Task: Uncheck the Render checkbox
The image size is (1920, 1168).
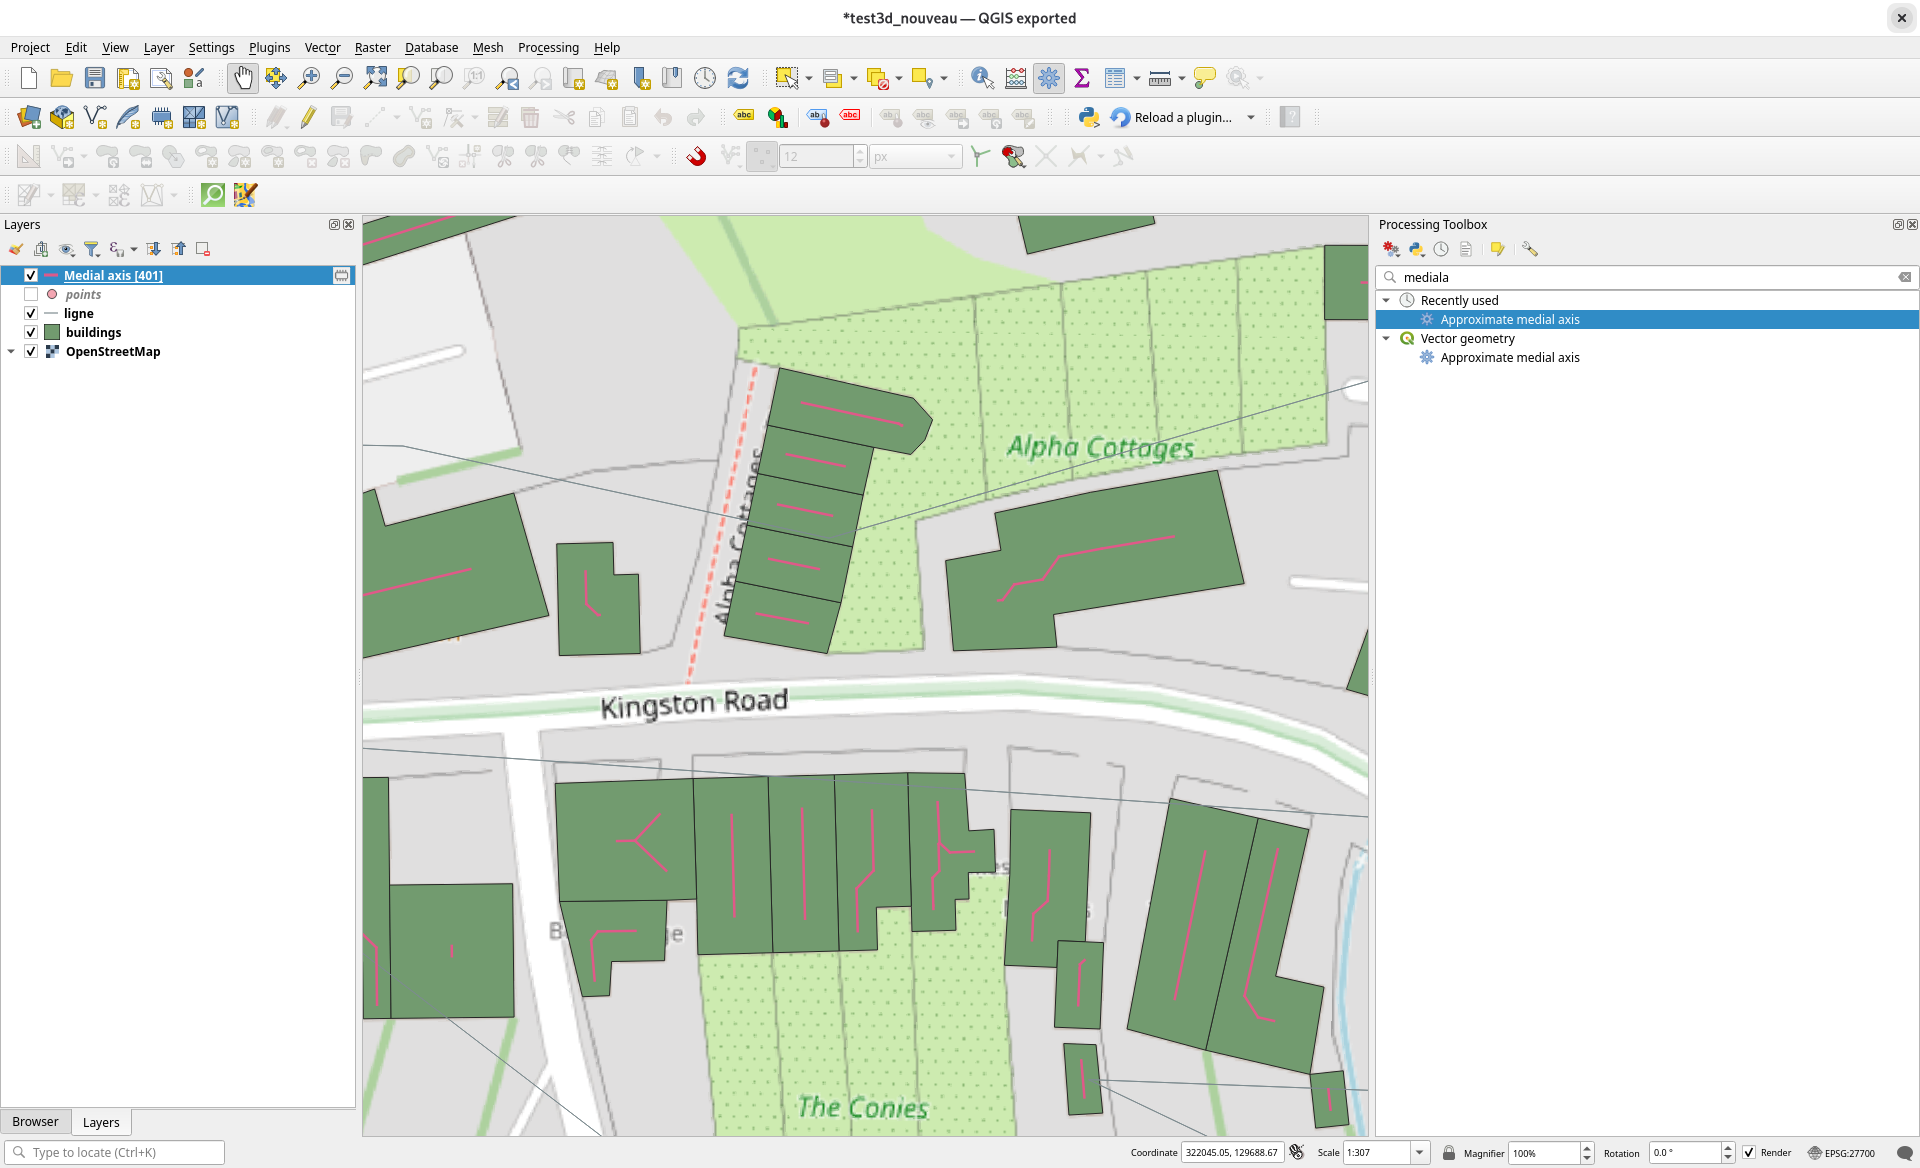Action: [x=1749, y=1152]
